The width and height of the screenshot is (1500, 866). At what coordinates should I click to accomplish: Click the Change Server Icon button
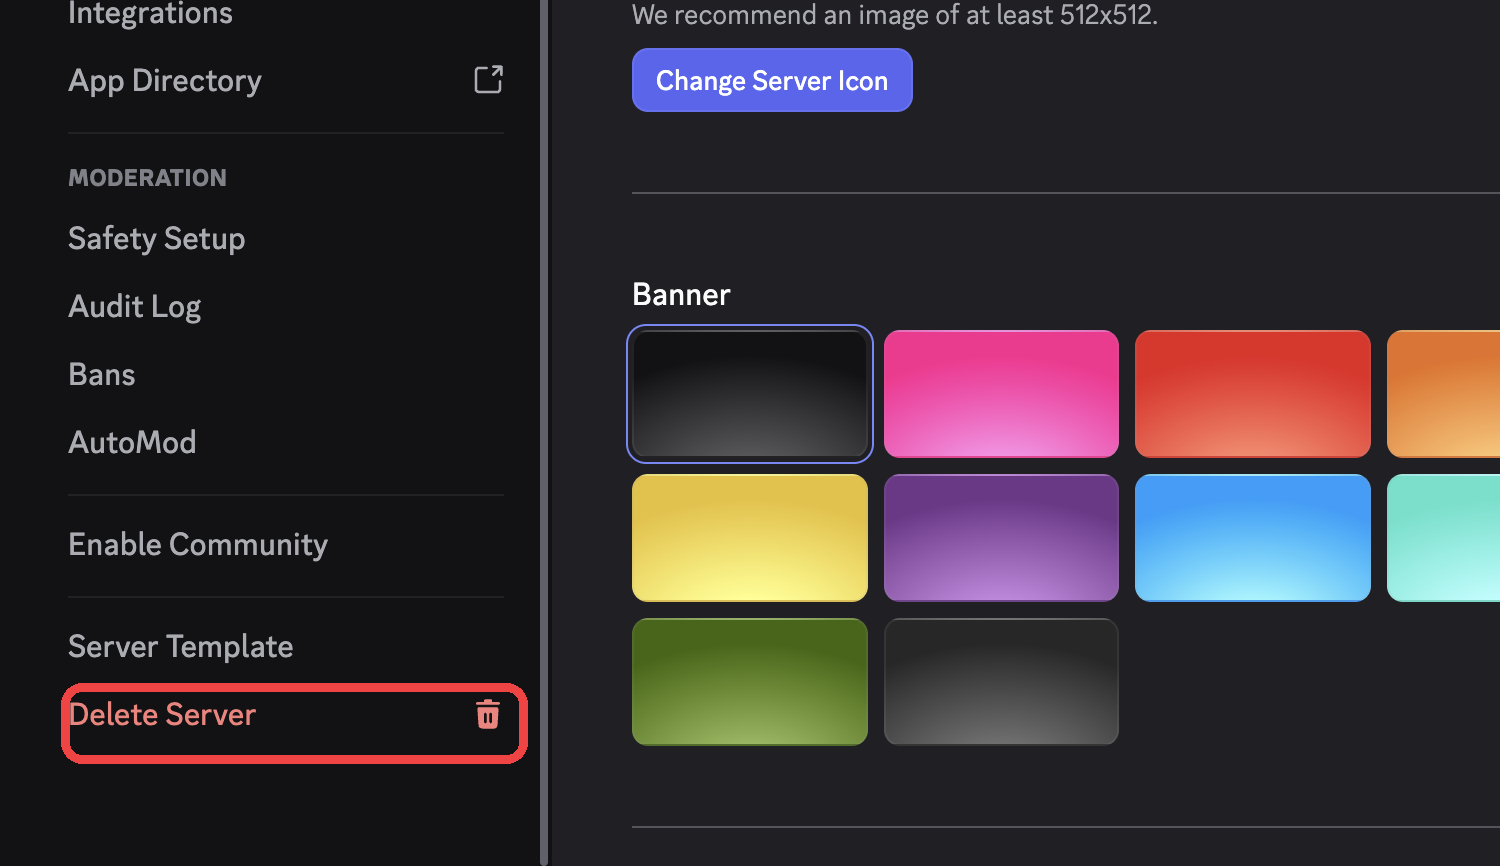tap(772, 80)
